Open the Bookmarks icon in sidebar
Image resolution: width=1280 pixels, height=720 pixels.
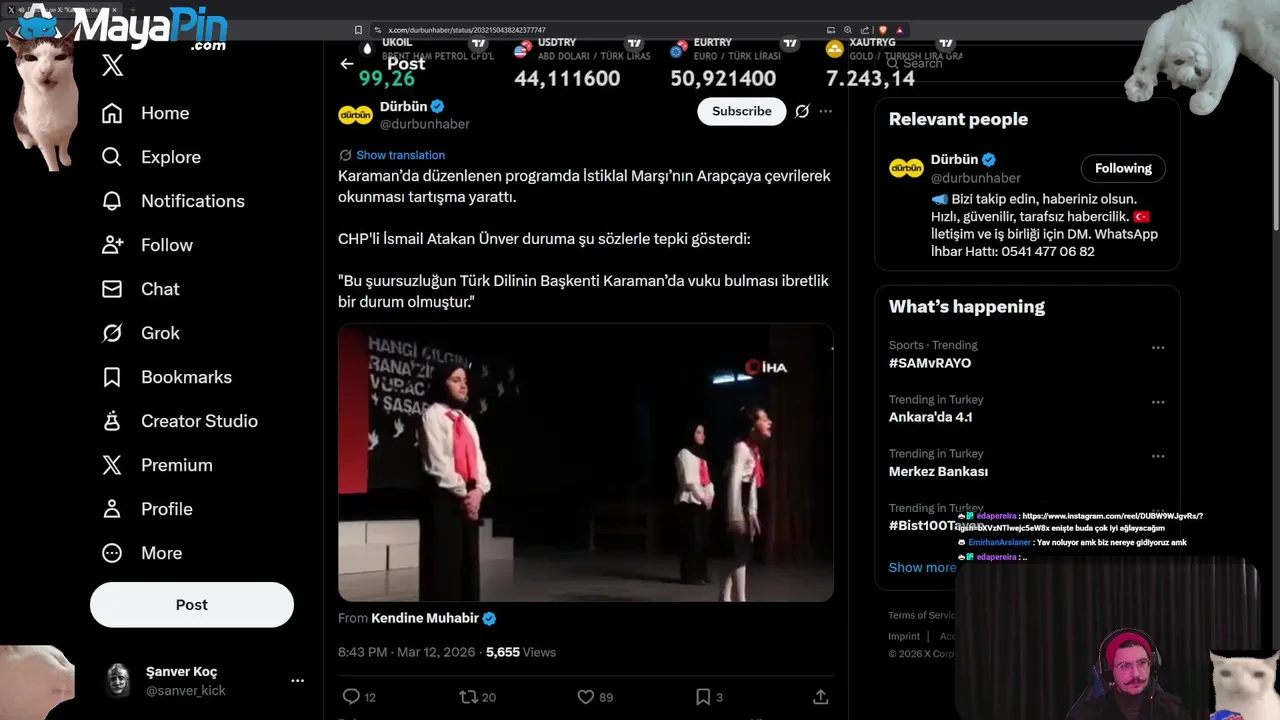pyautogui.click(x=112, y=377)
